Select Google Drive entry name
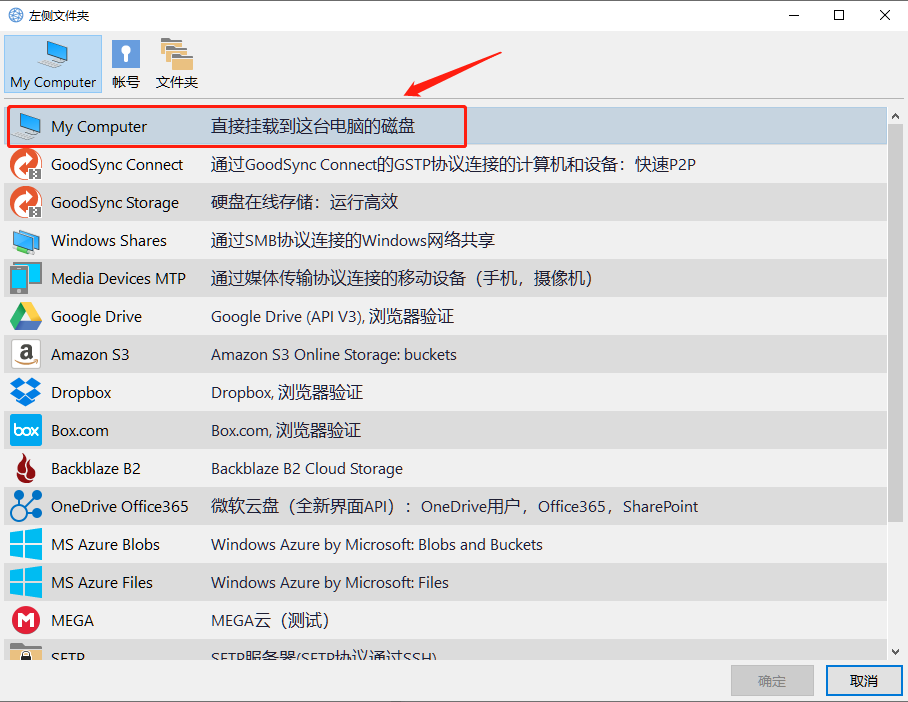 coord(97,317)
